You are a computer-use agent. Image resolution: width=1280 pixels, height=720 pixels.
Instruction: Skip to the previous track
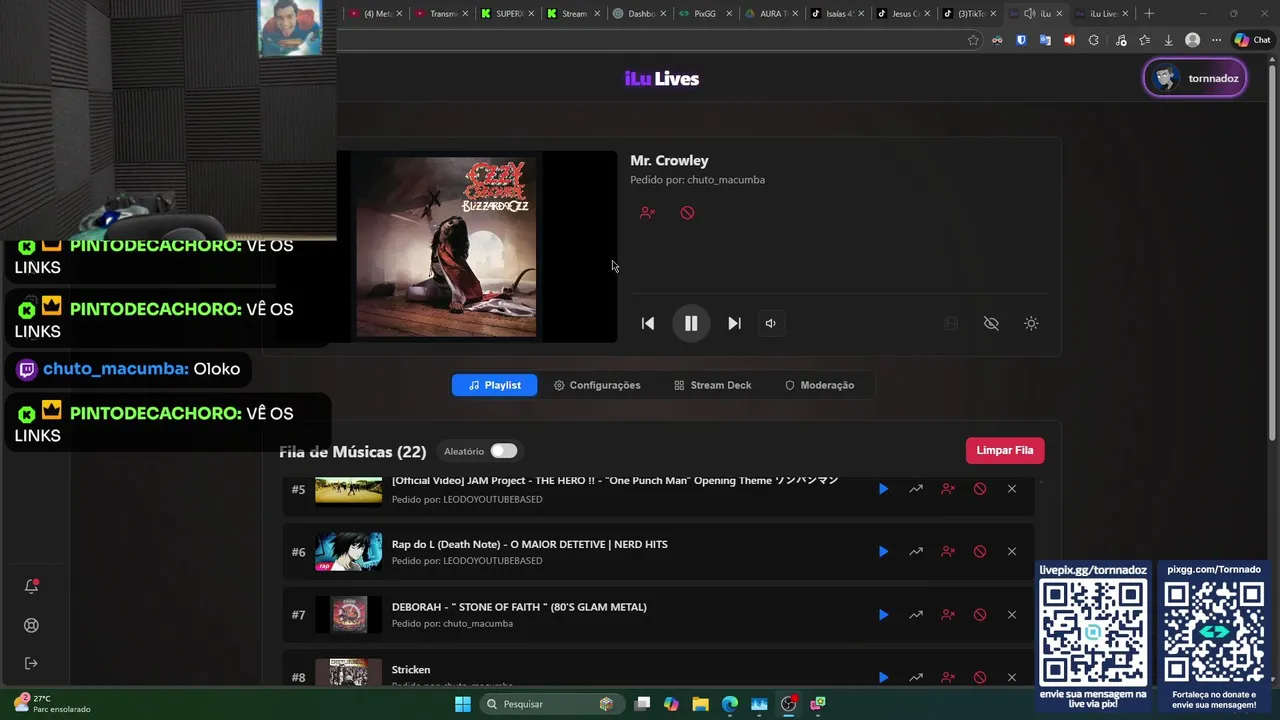pyautogui.click(x=648, y=323)
